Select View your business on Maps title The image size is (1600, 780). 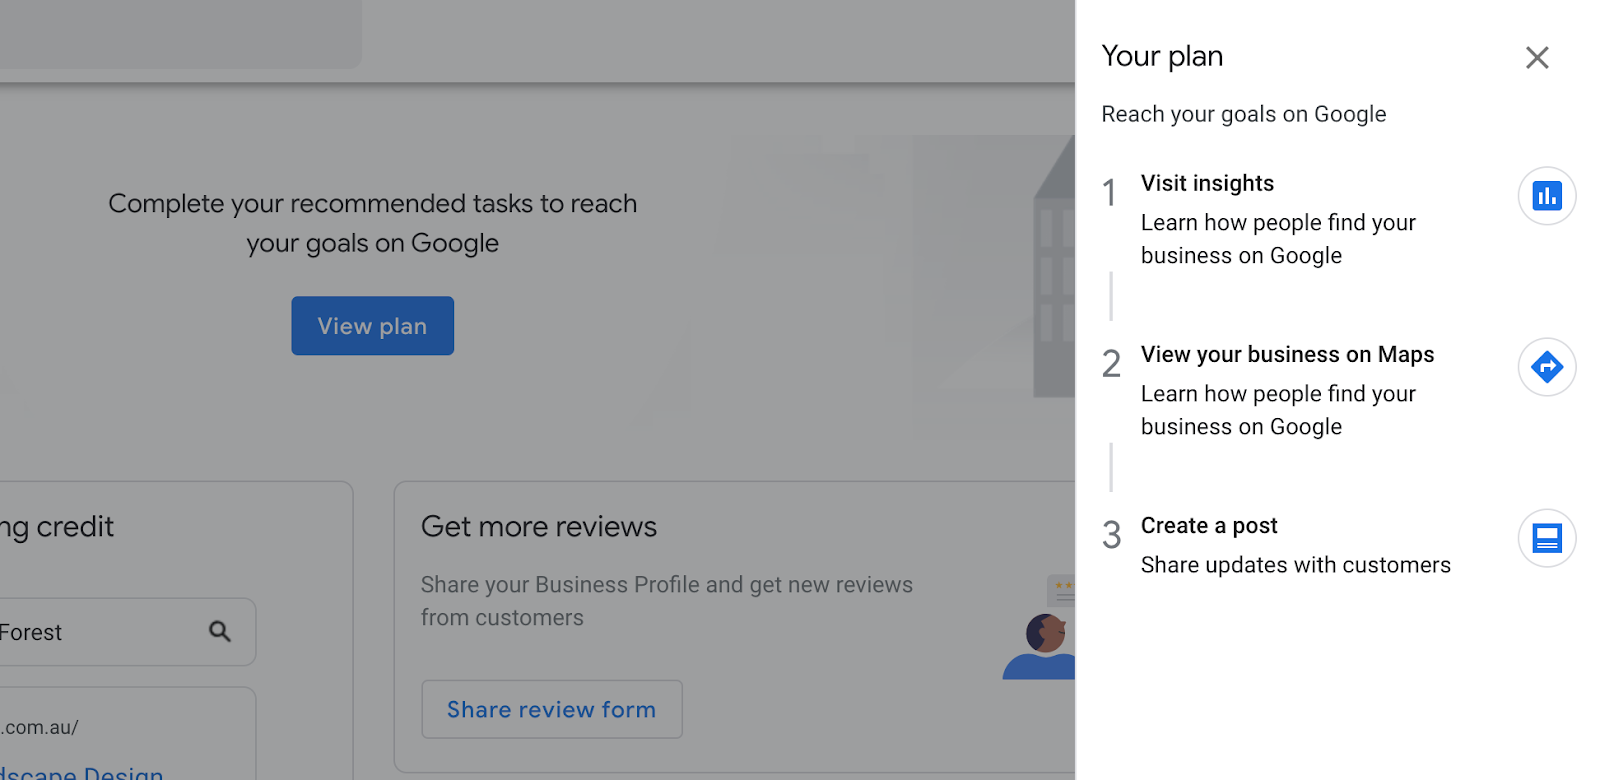[1287, 354]
